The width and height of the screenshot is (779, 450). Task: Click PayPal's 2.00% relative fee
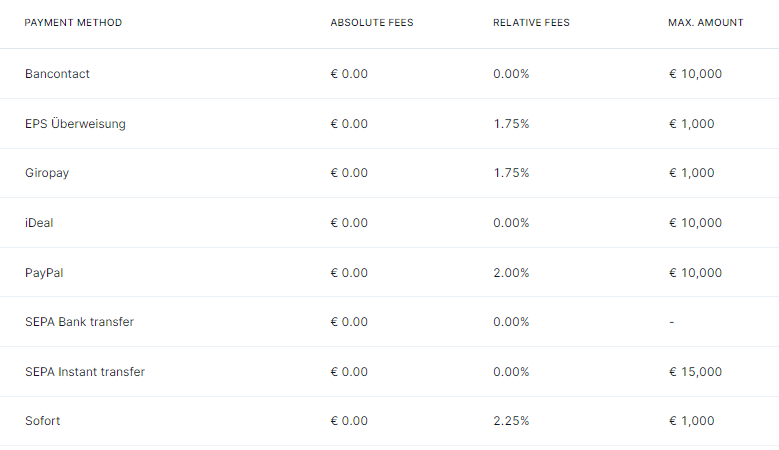click(x=511, y=273)
